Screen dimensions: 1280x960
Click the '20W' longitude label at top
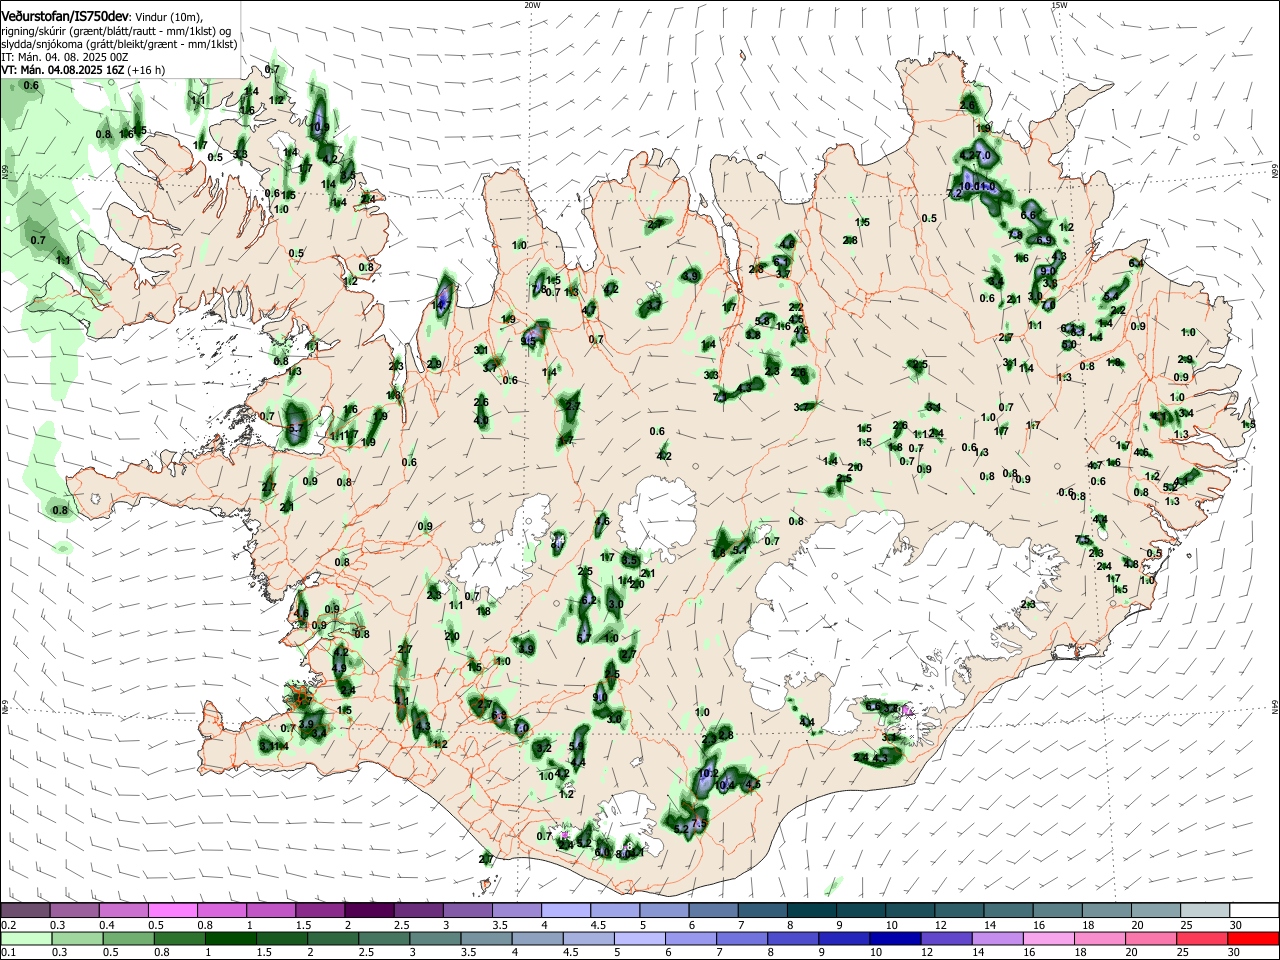pyautogui.click(x=532, y=5)
